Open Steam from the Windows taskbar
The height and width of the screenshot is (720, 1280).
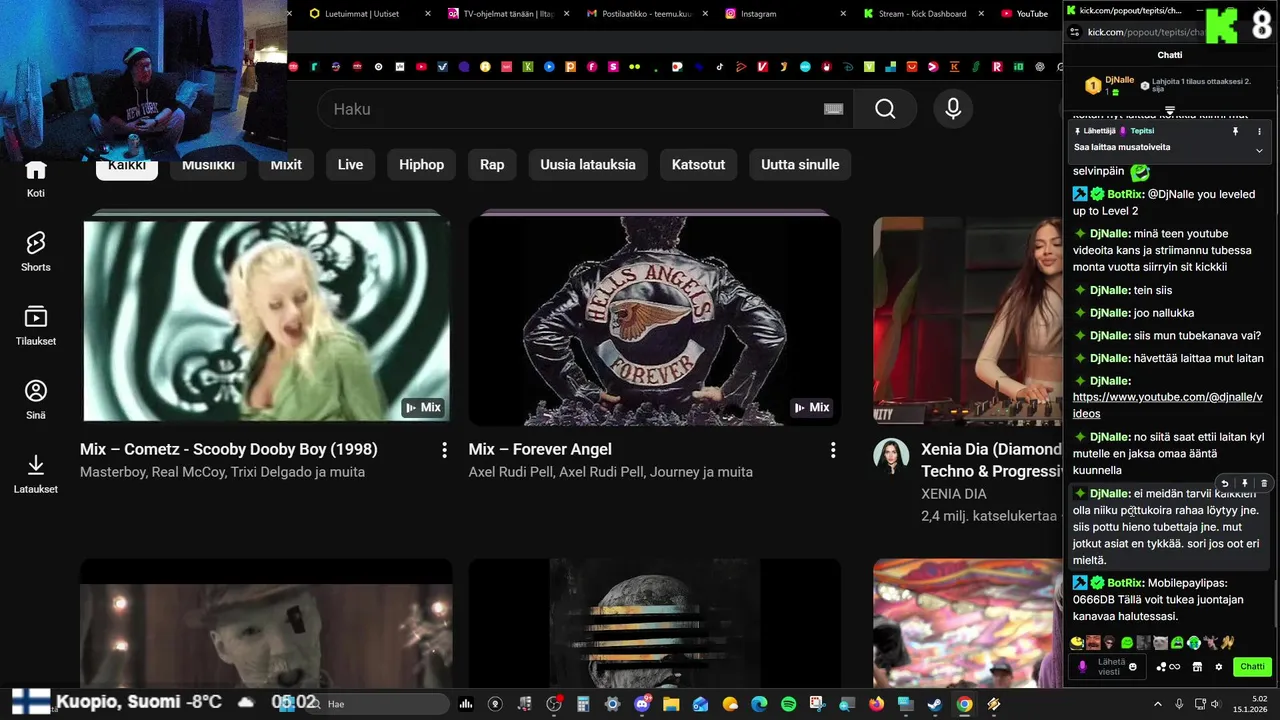(x=933, y=704)
